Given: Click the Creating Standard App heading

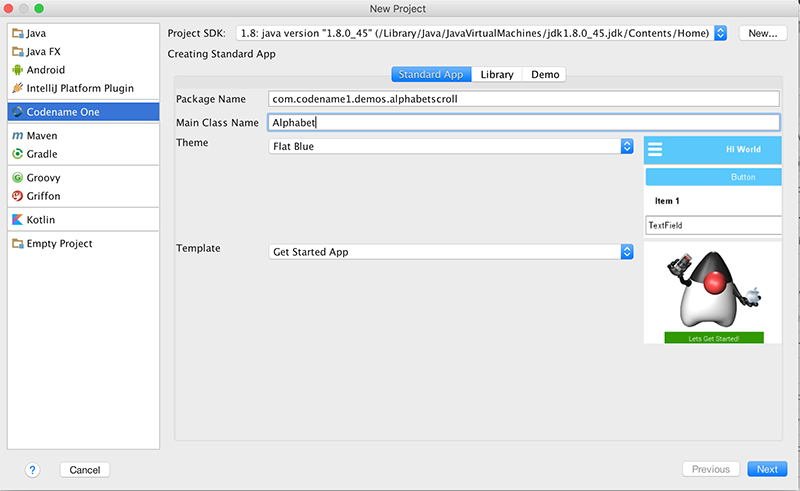Looking at the screenshot, I should 221,54.
